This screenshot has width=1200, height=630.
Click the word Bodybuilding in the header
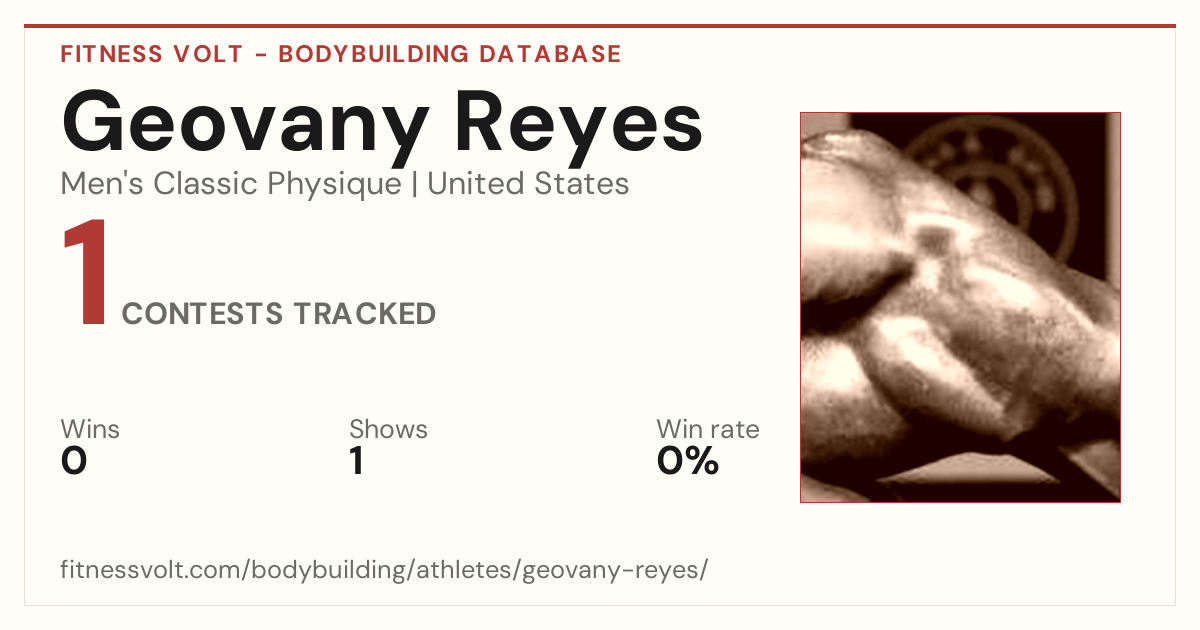369,54
